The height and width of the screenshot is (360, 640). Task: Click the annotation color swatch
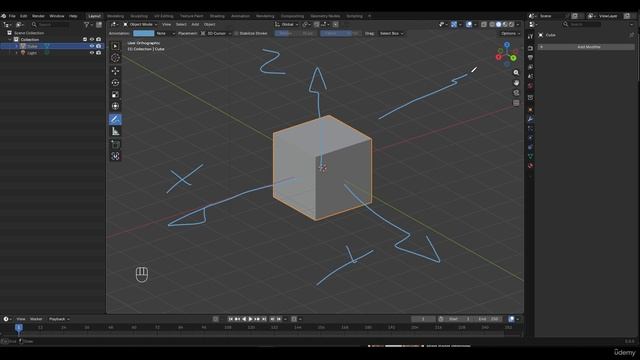point(144,33)
